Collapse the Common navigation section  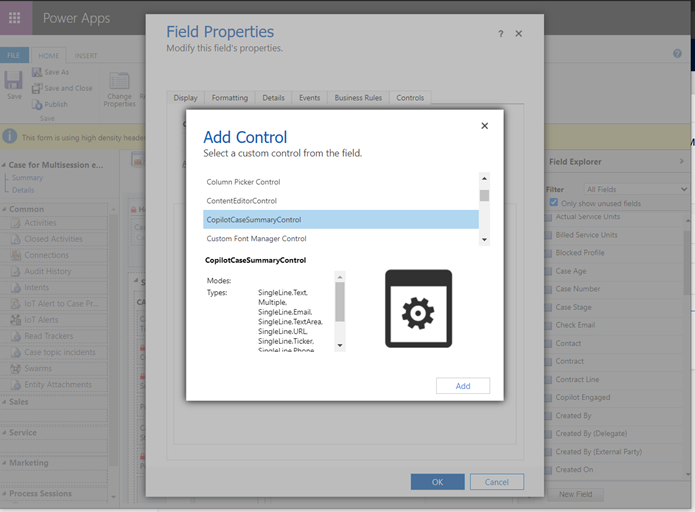pyautogui.click(x=6, y=209)
